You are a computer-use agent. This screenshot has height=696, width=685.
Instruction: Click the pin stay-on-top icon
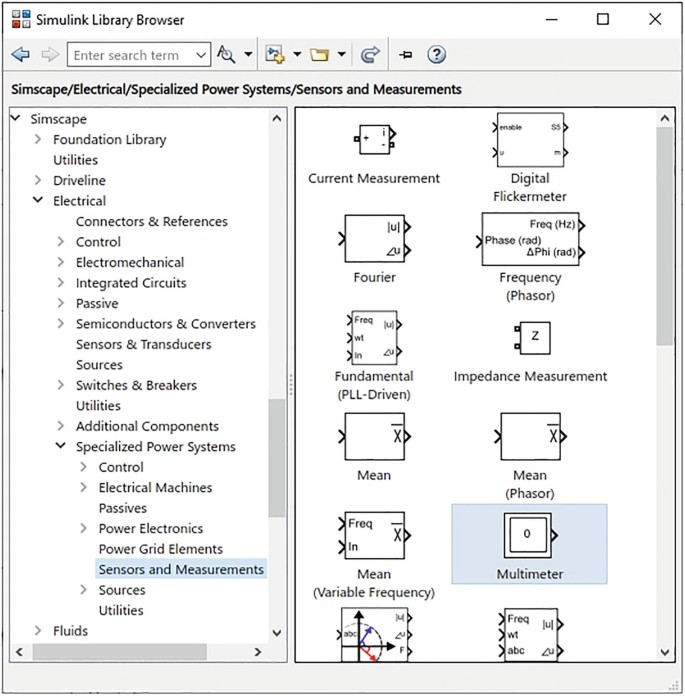point(405,55)
